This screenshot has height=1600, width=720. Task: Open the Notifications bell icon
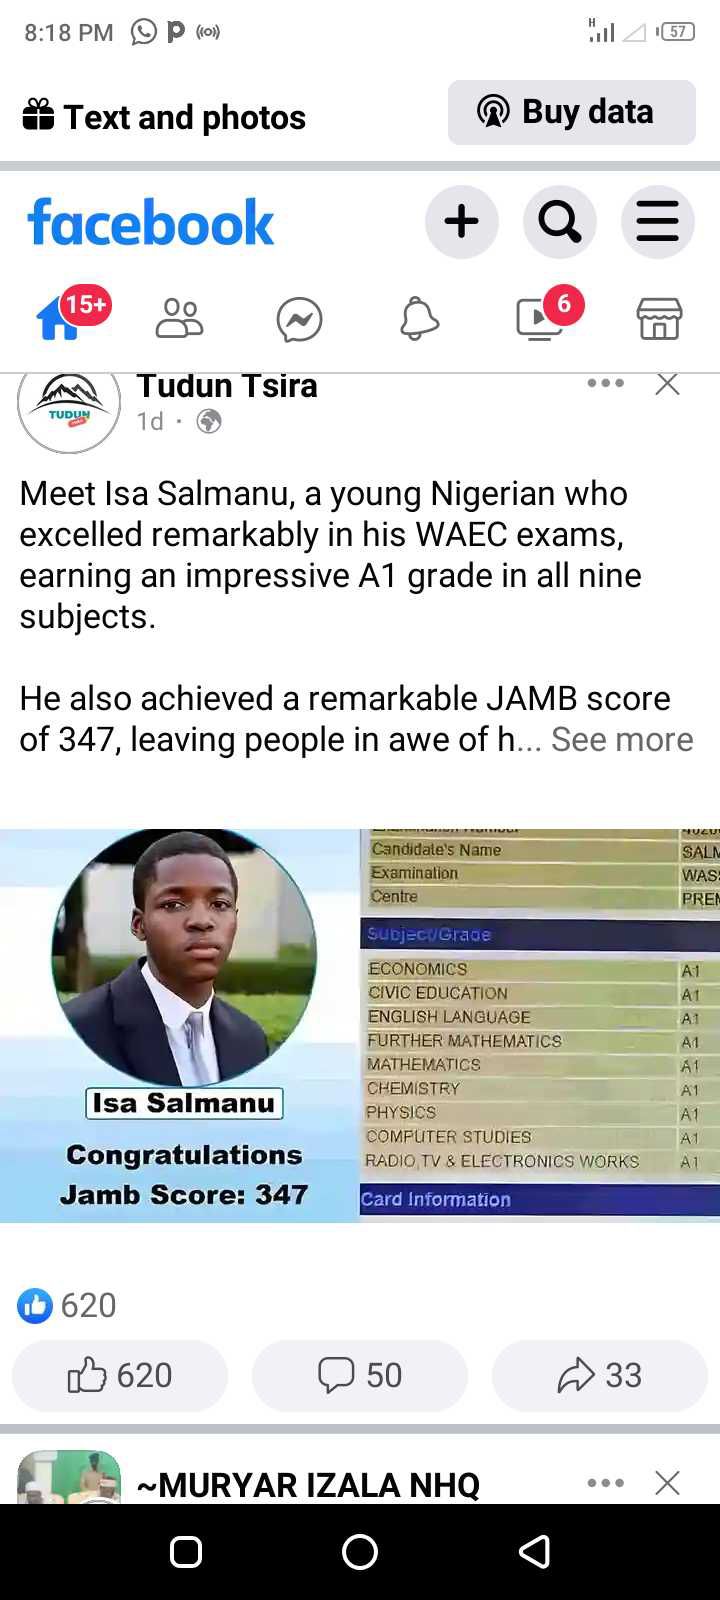pyautogui.click(x=419, y=320)
